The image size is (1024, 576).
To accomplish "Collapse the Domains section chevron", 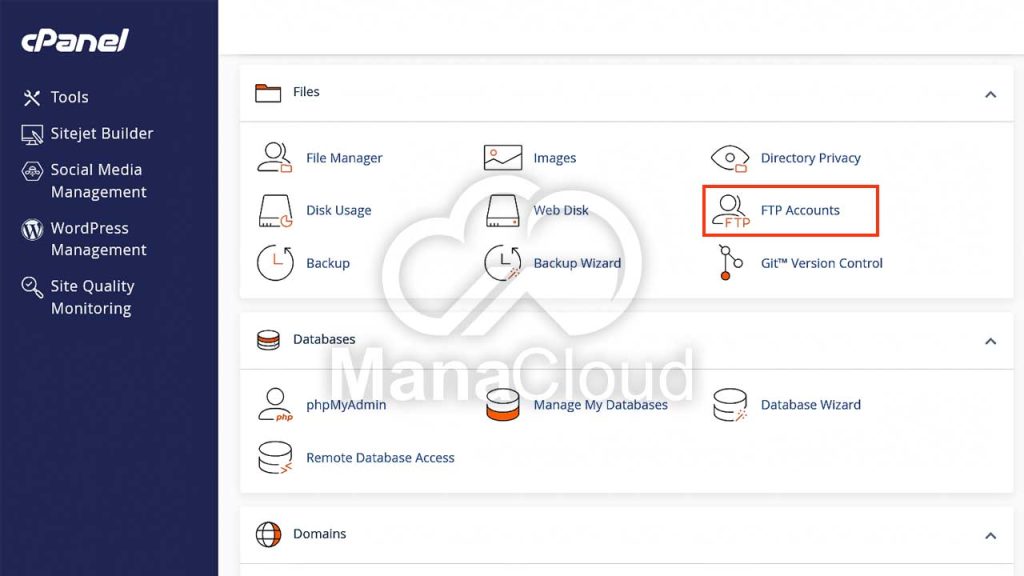I will point(990,536).
